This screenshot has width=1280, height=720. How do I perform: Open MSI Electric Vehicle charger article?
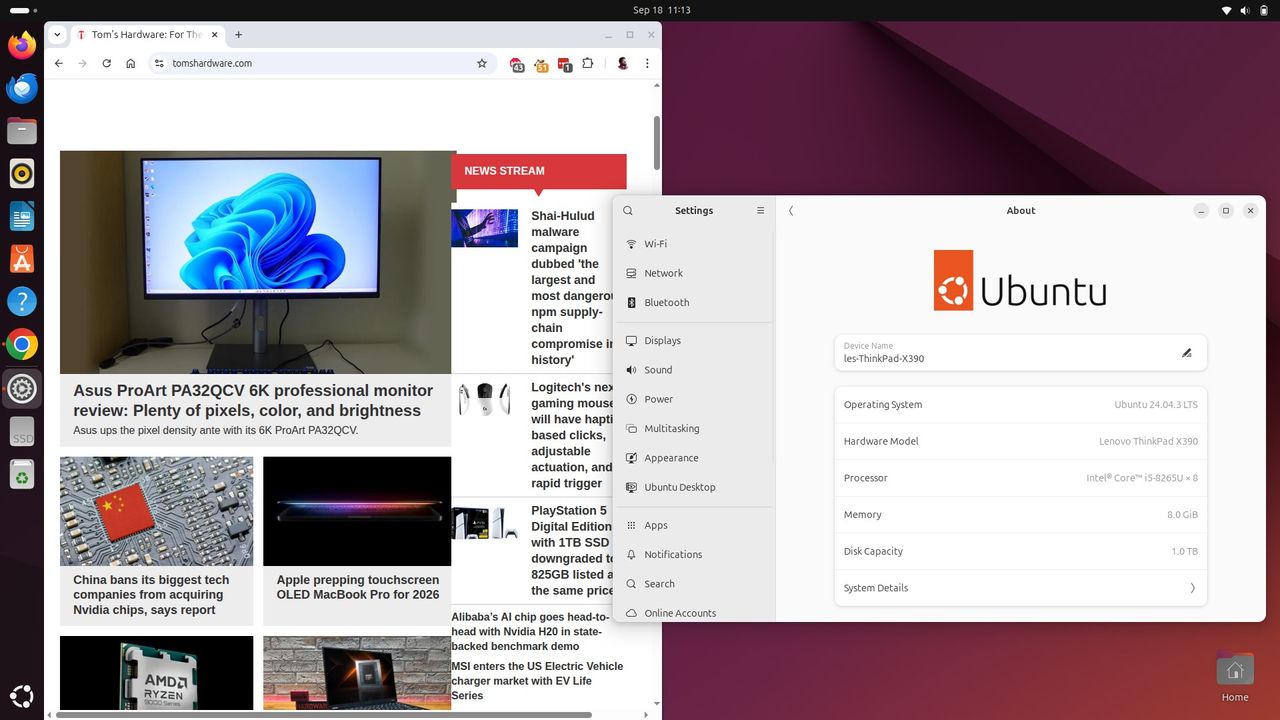click(537, 681)
